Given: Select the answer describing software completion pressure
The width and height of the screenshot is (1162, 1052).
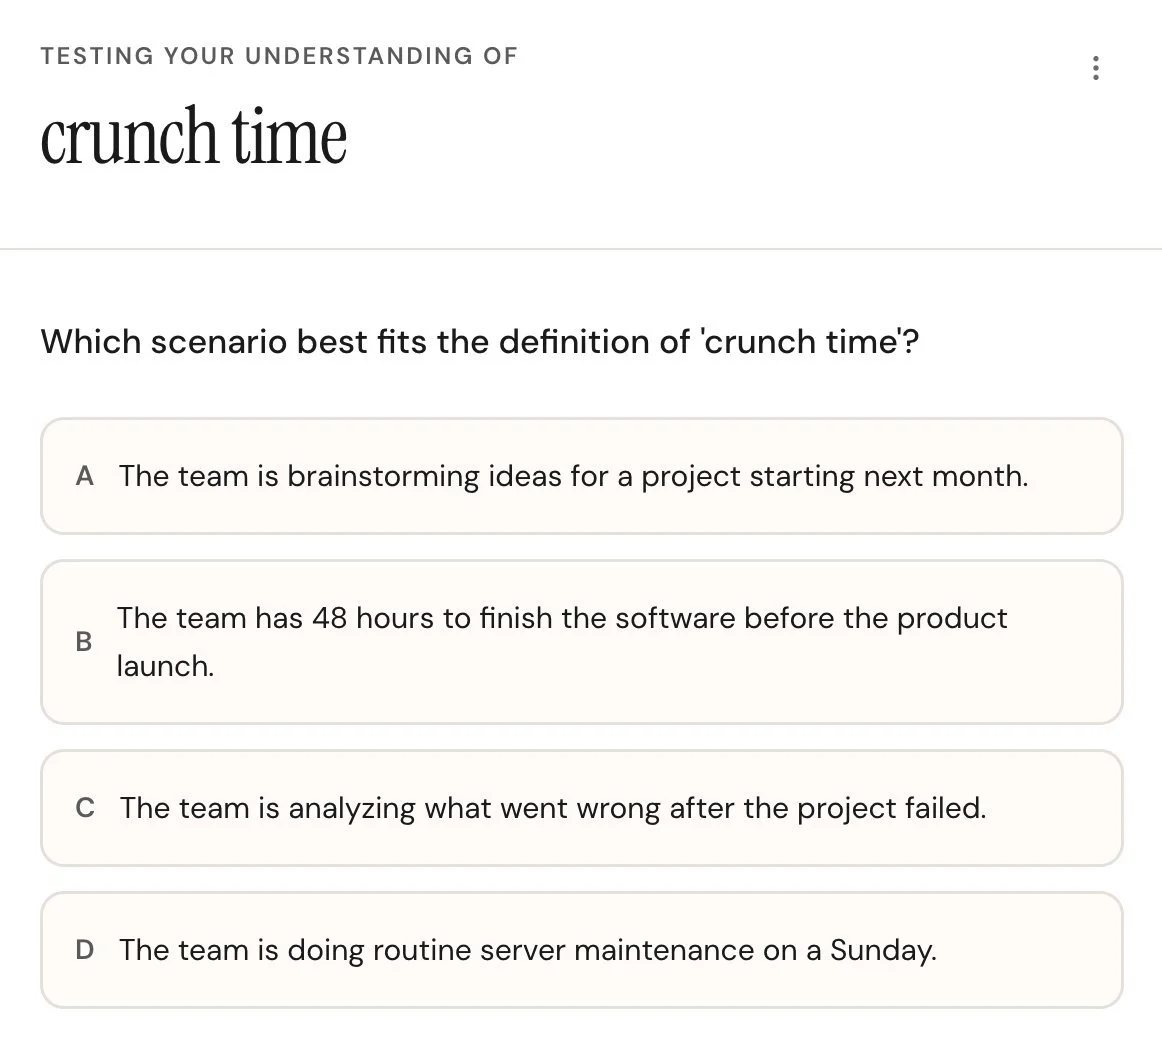Looking at the screenshot, I should tap(581, 641).
